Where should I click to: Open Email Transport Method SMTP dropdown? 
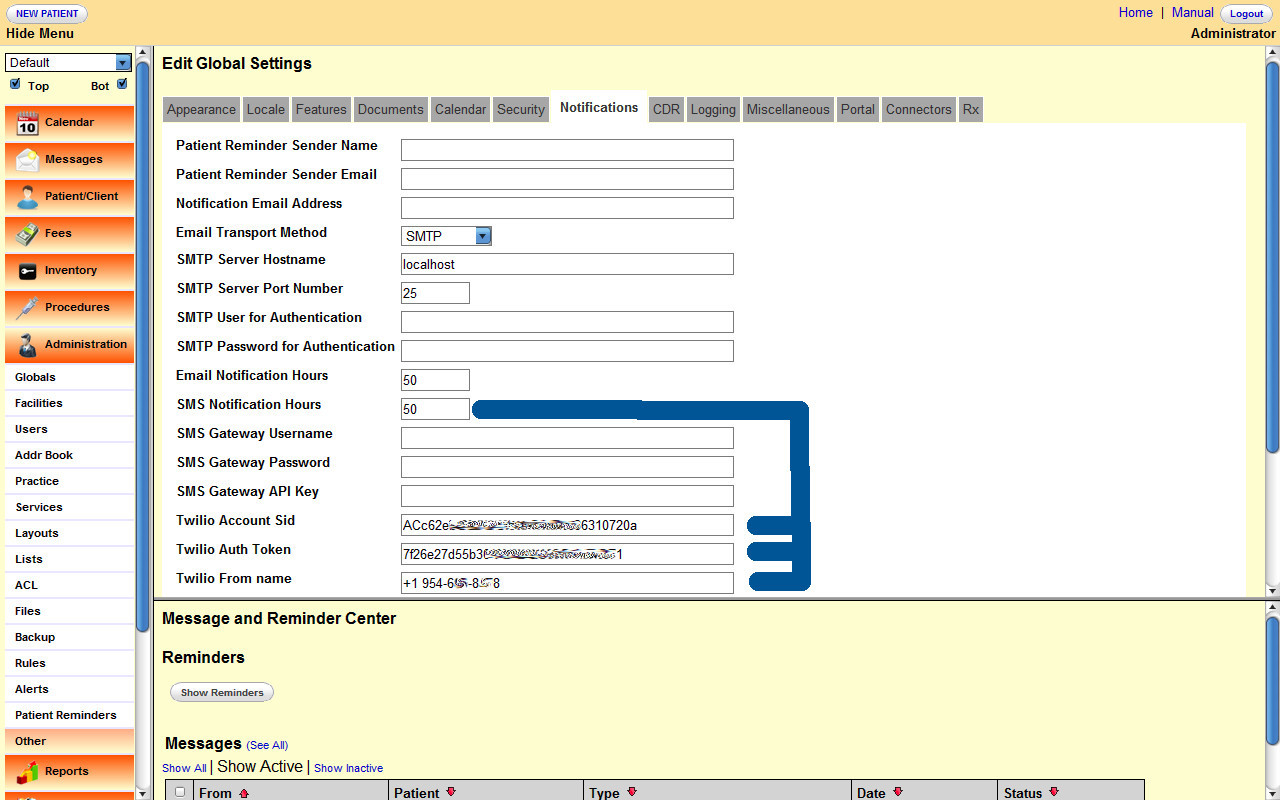tap(446, 236)
